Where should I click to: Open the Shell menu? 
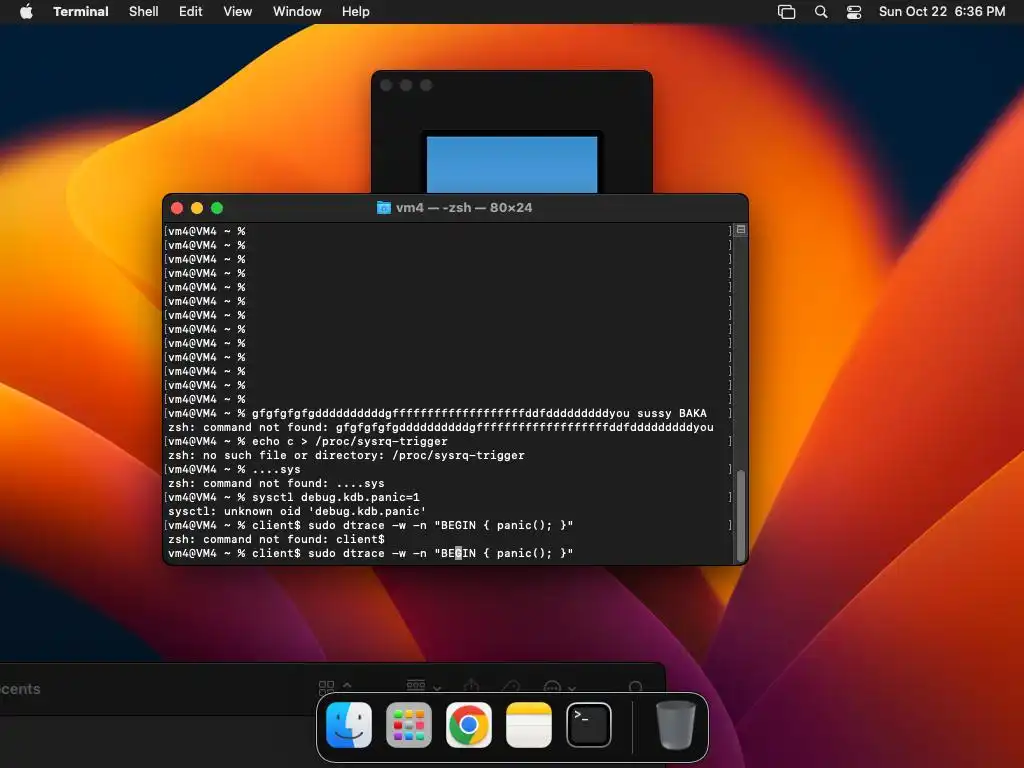coord(144,12)
